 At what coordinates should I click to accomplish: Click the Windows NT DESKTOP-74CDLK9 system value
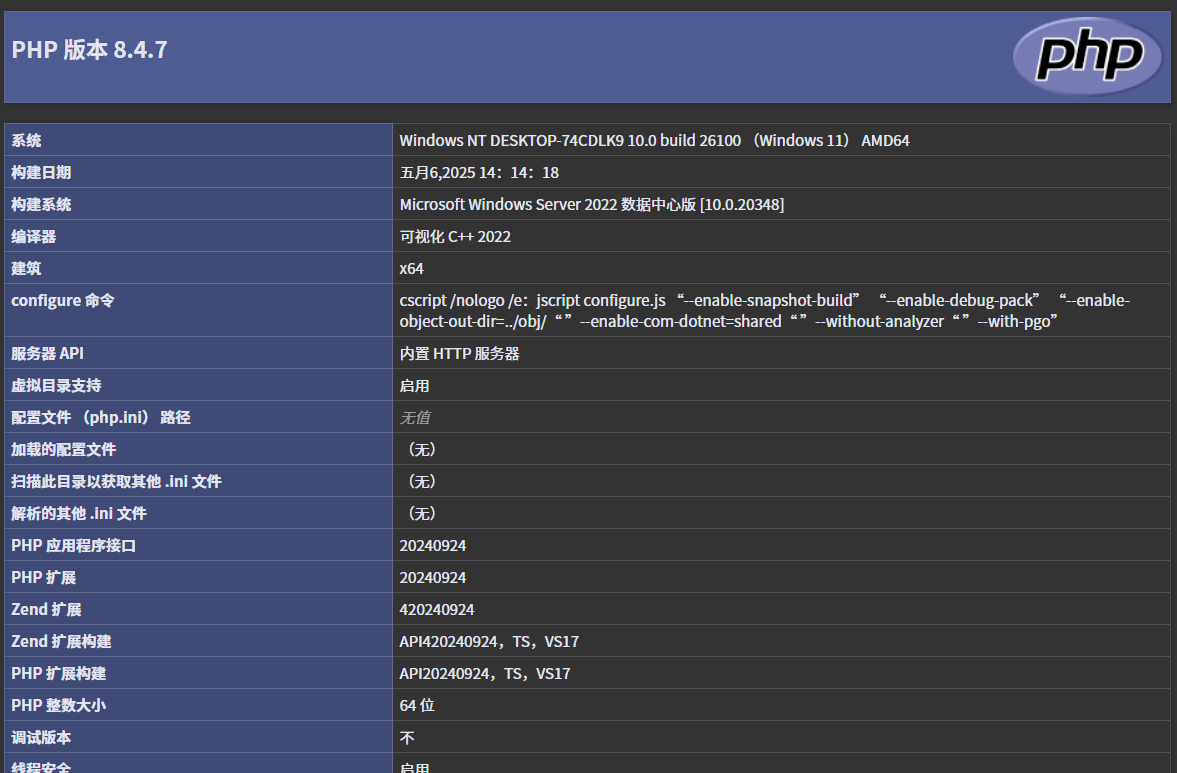click(654, 140)
